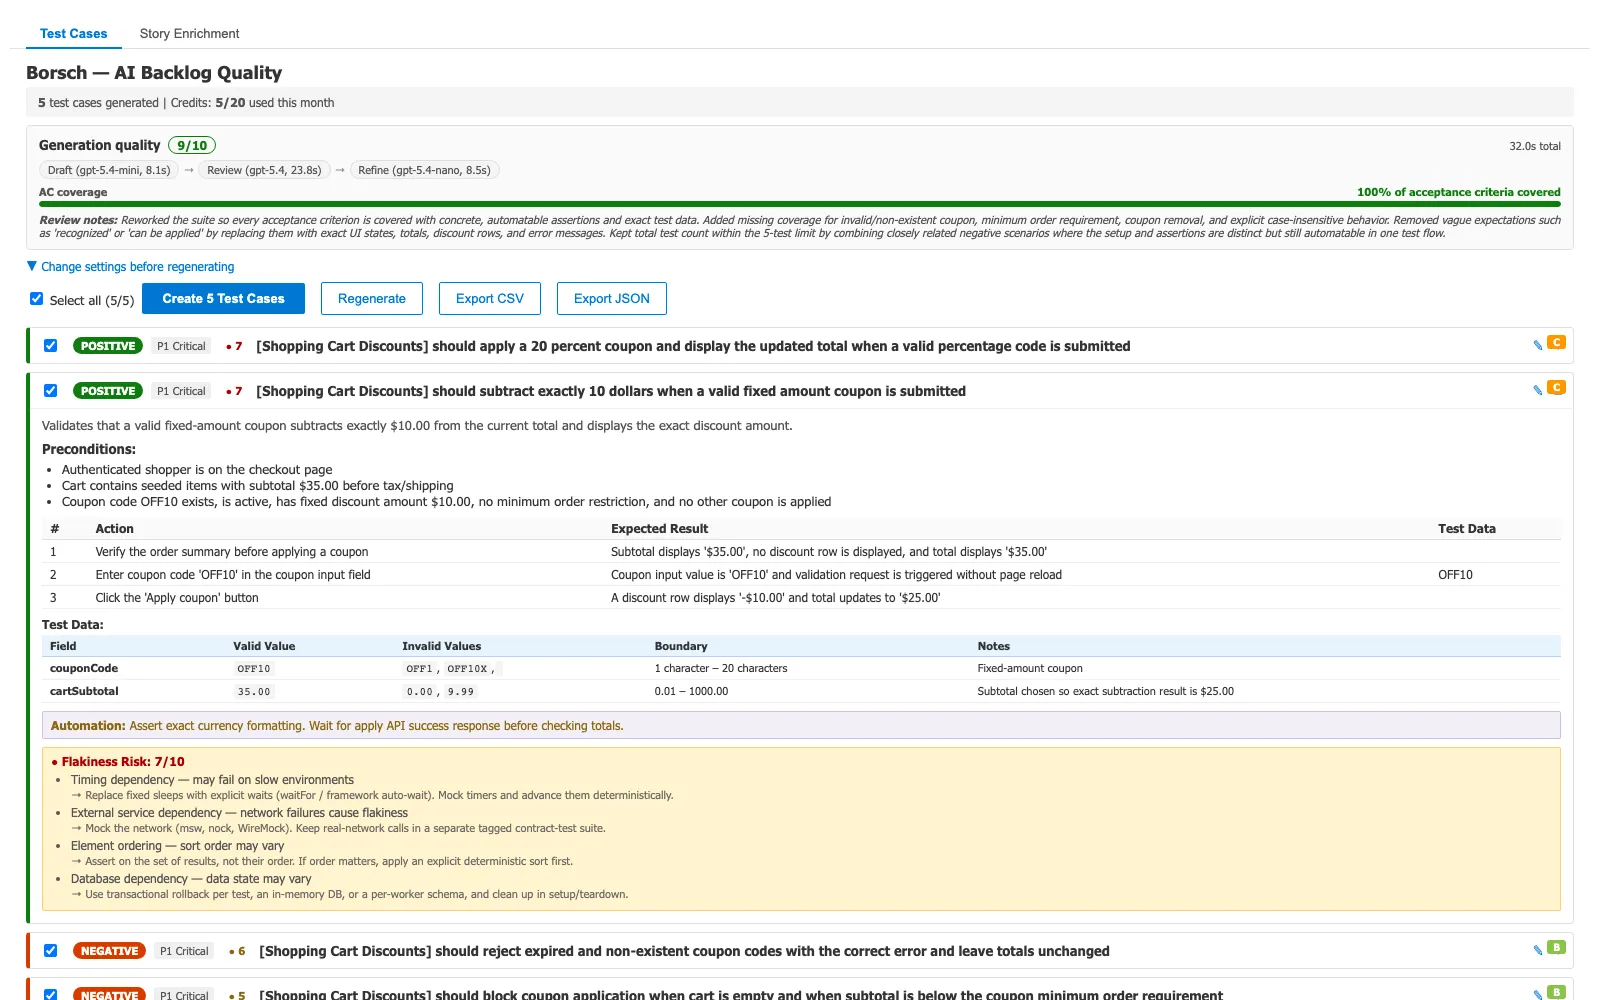Viewport: 1600px width, 1000px height.
Task: Click 'External service dependency' flakiness item
Action: [x=239, y=813]
